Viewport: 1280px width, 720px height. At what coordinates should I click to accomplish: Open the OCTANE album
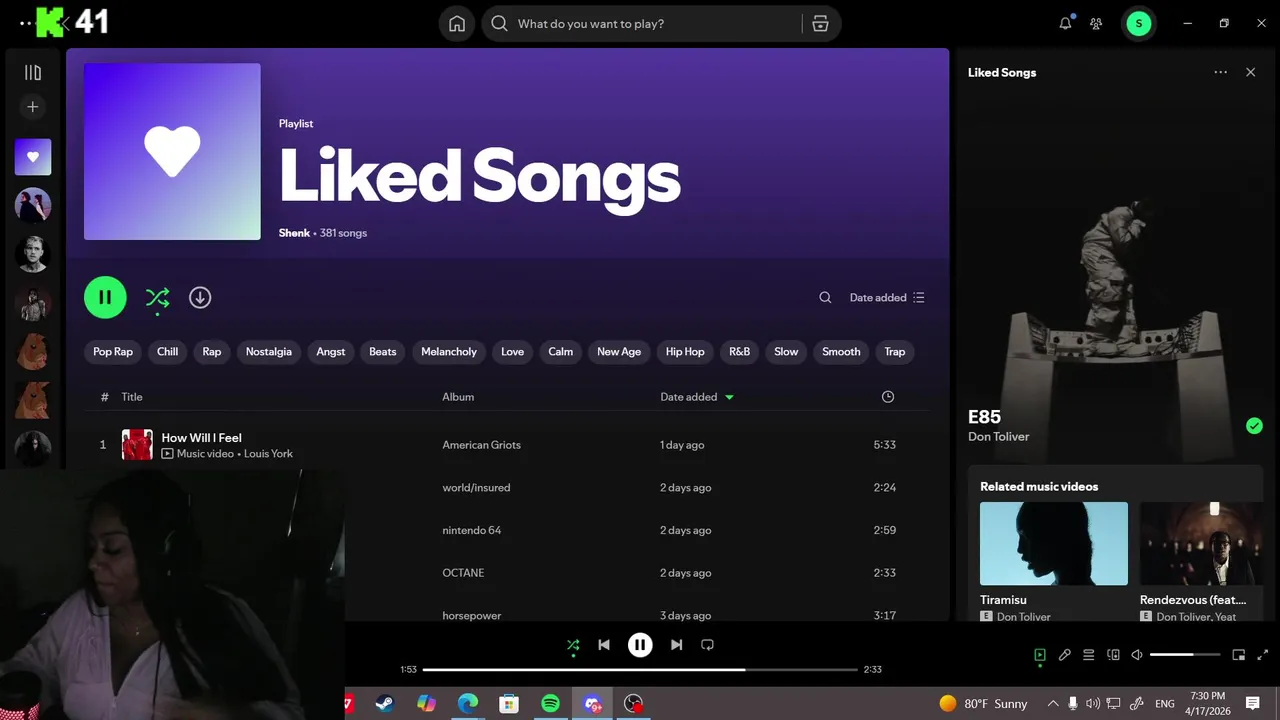coord(463,573)
